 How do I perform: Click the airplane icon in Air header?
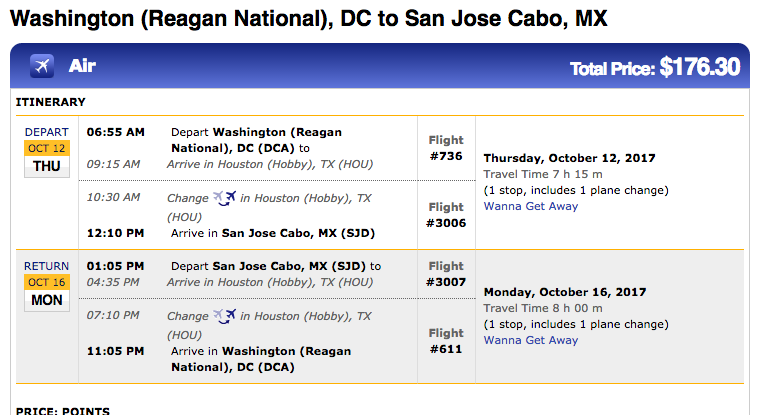(x=42, y=66)
